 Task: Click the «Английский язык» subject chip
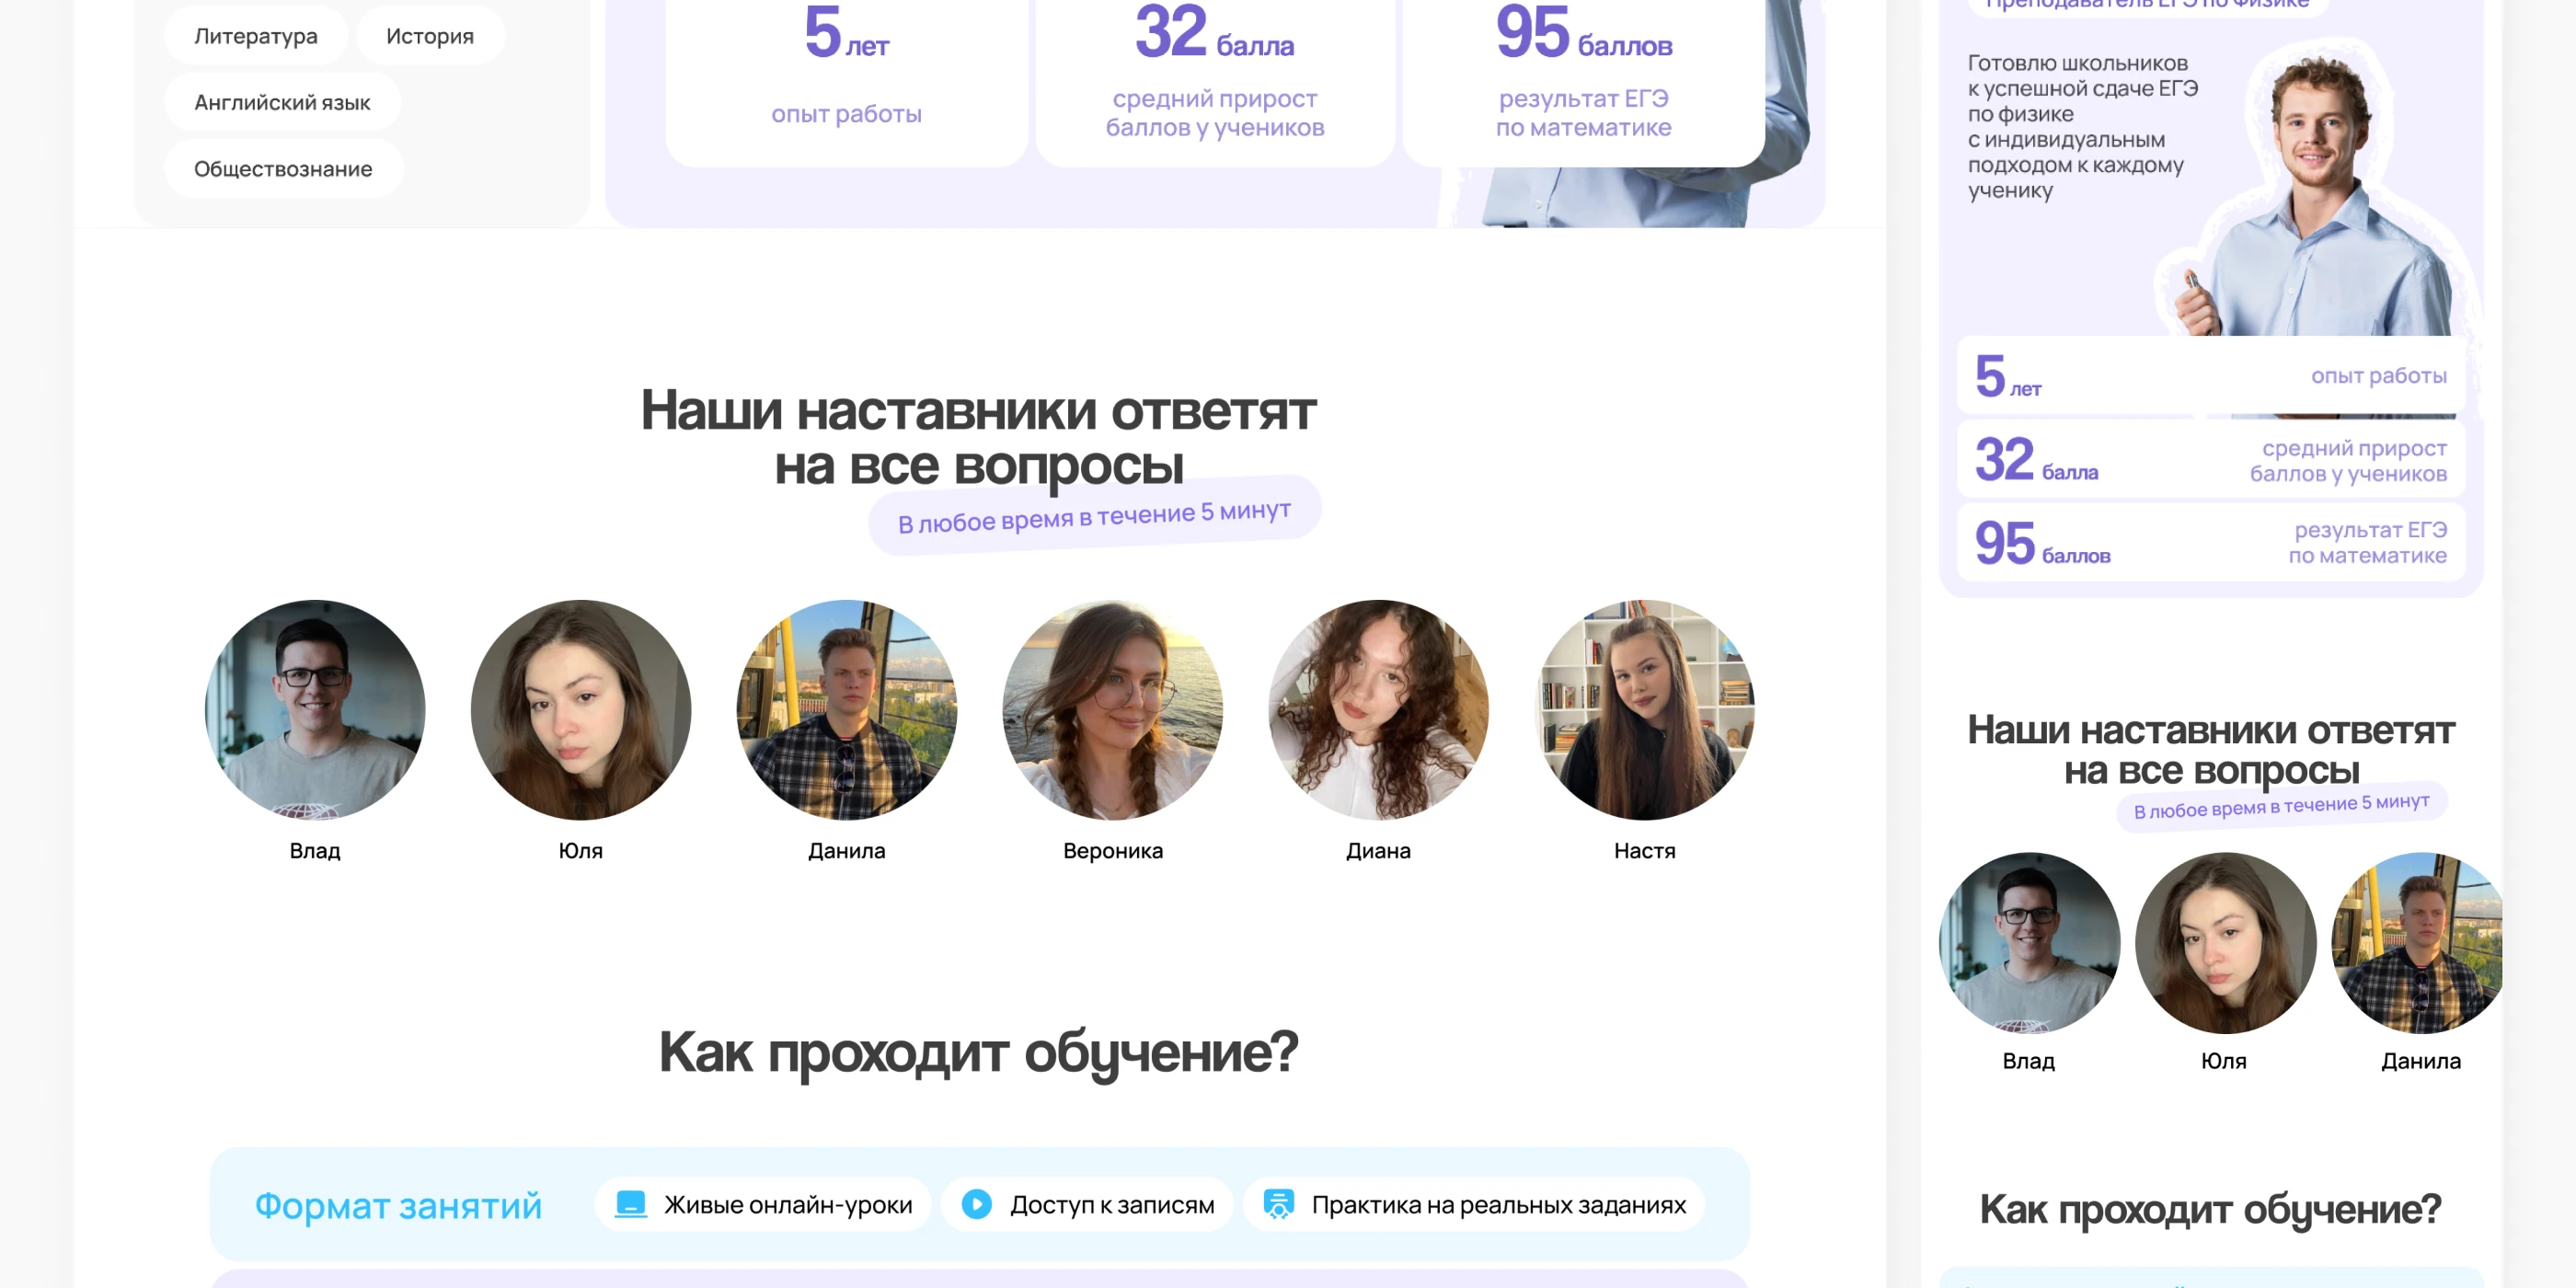click(x=282, y=101)
